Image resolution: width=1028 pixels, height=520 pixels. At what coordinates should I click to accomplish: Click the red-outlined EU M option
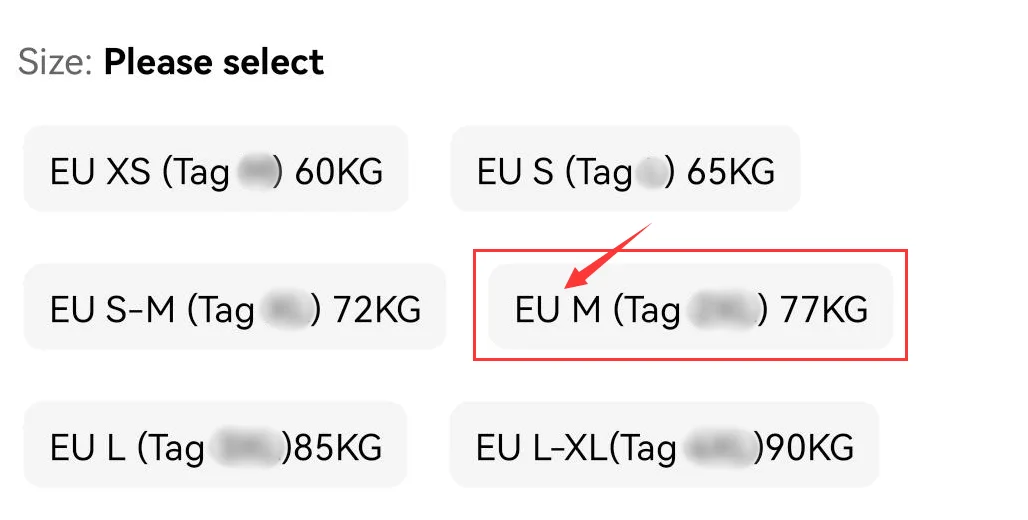(690, 308)
